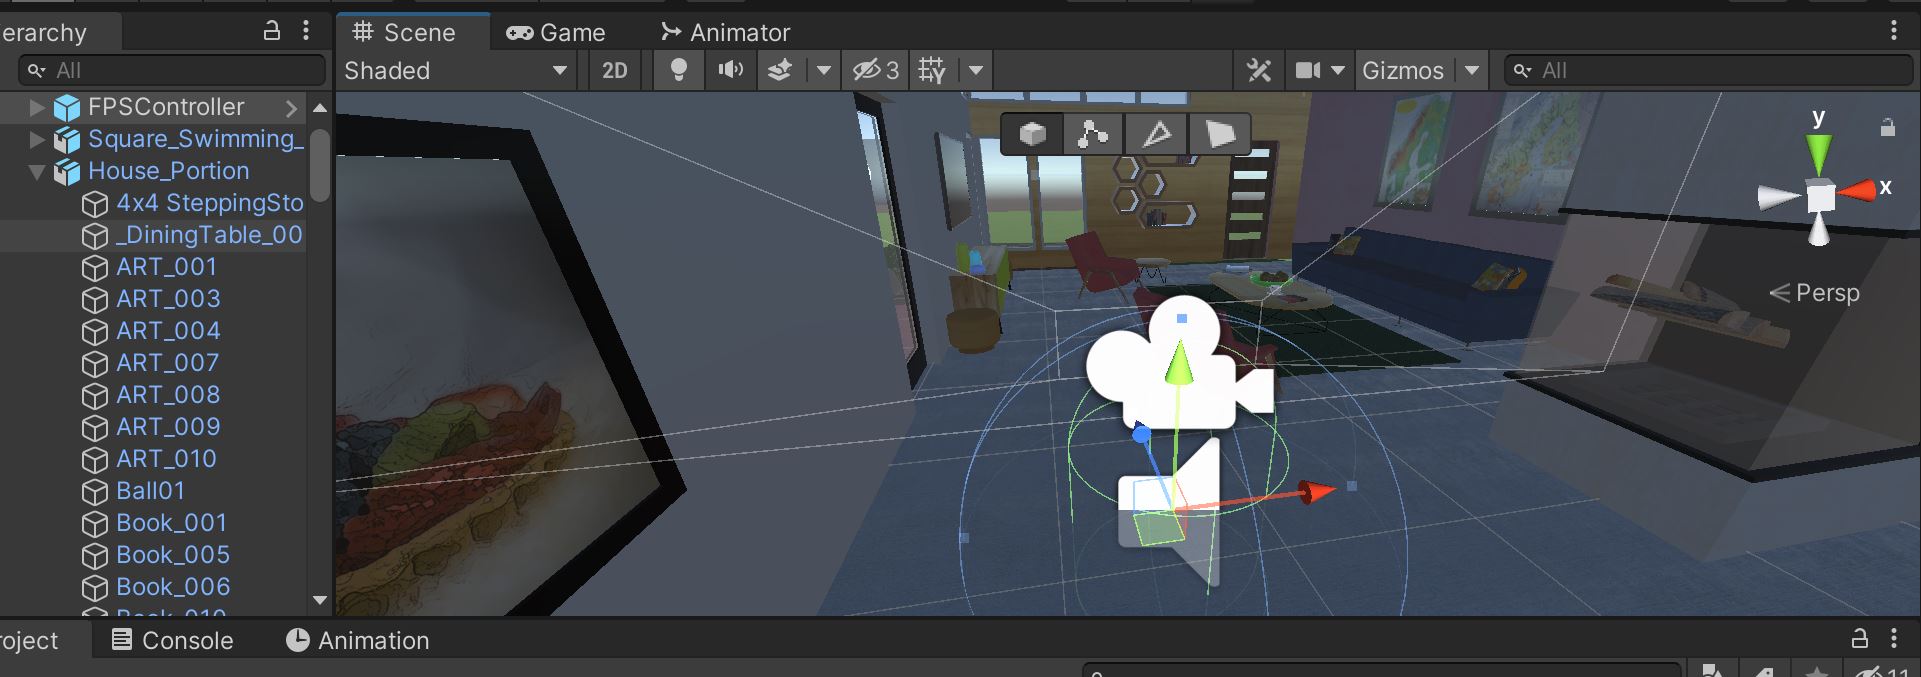Toggle 2D view mode
Viewport: 1921px width, 677px height.
pyautogui.click(x=615, y=70)
